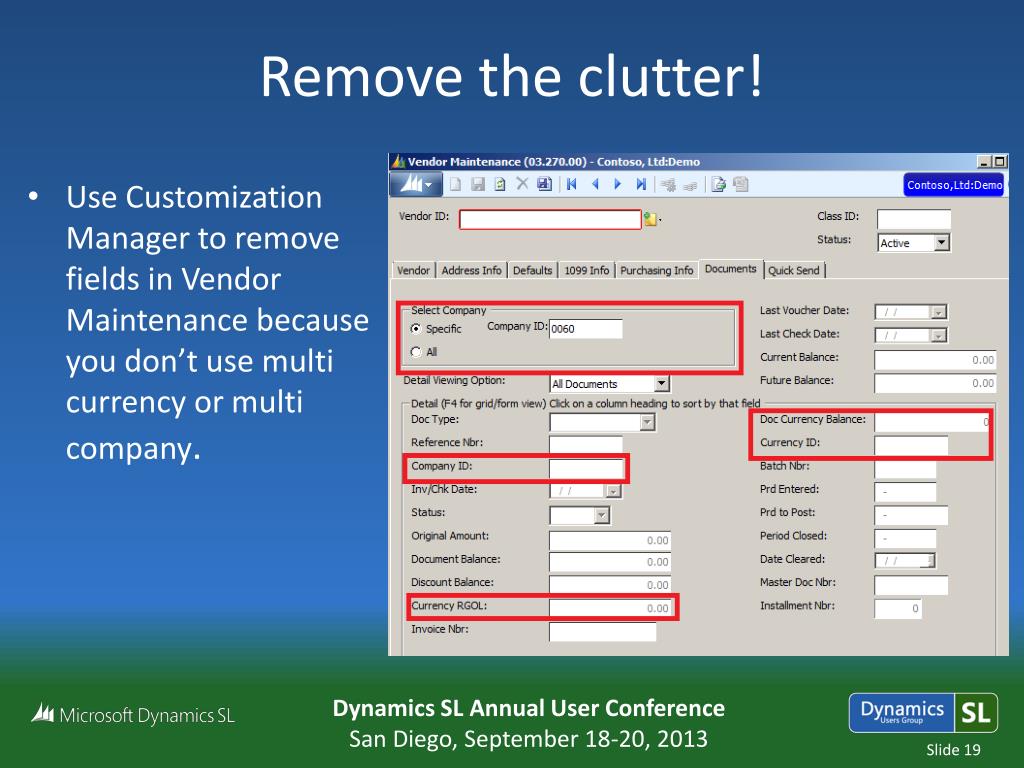Select the All companies radio button
Screen dimensions: 1024x768
[x=415, y=352]
